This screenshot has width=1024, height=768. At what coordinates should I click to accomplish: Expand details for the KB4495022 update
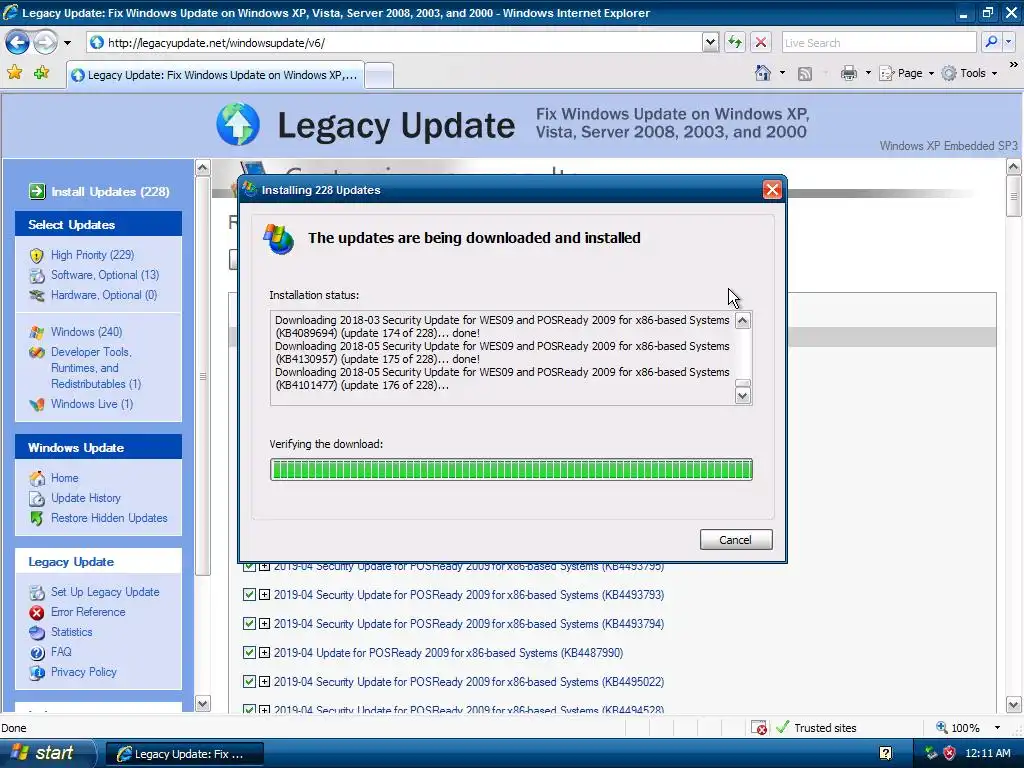pyautogui.click(x=264, y=682)
